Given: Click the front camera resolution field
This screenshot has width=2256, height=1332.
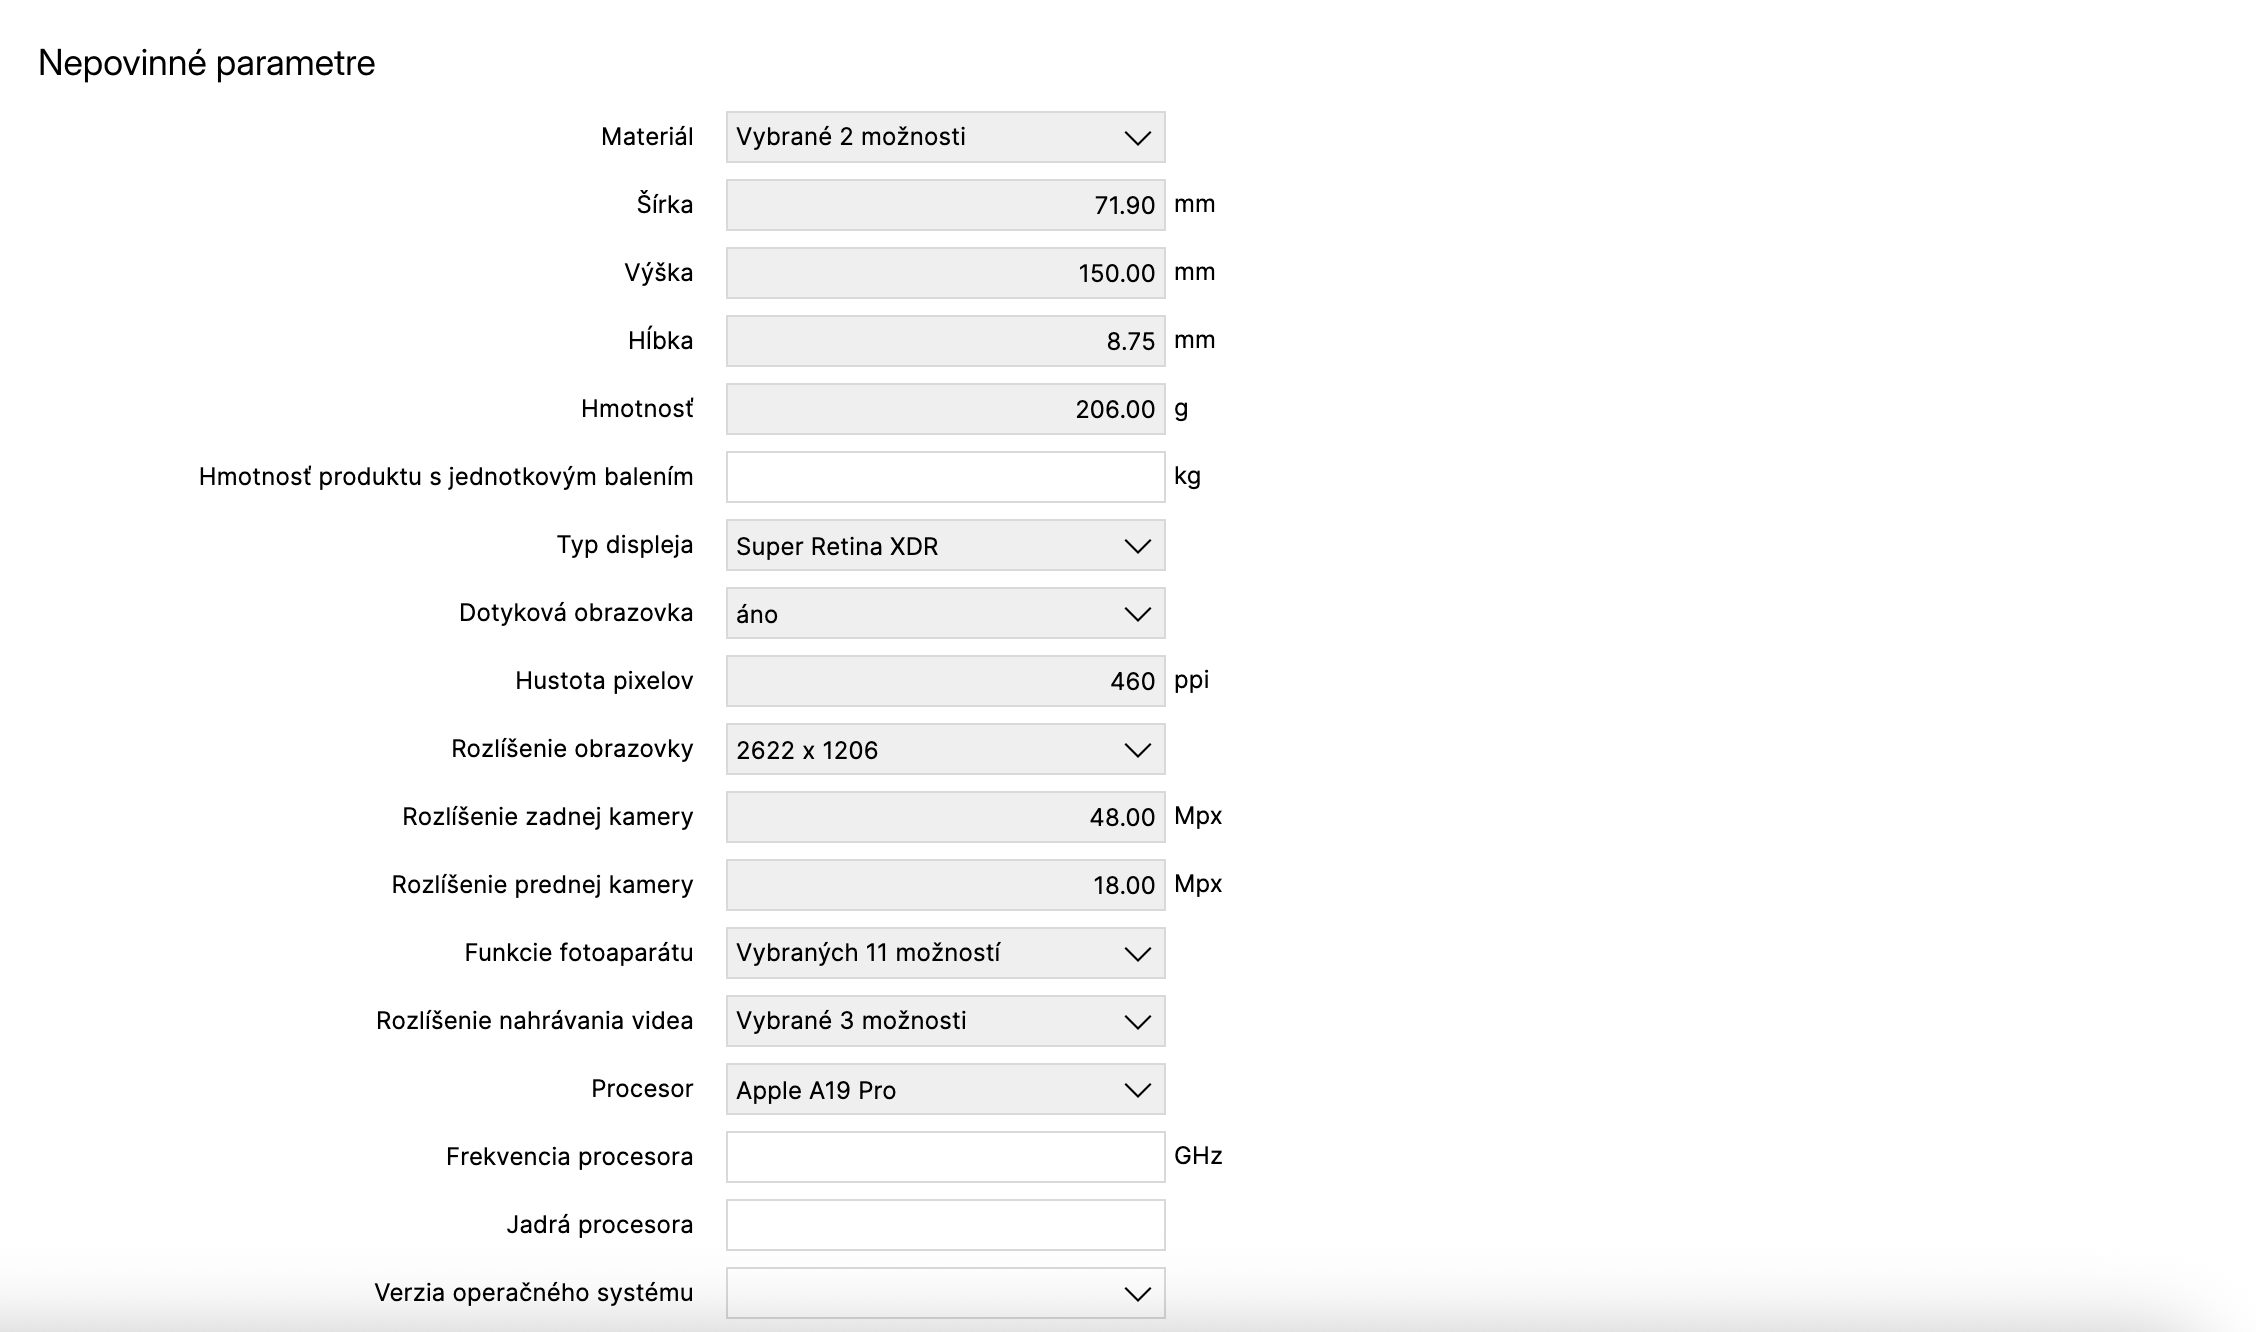Looking at the screenshot, I should [x=944, y=885].
